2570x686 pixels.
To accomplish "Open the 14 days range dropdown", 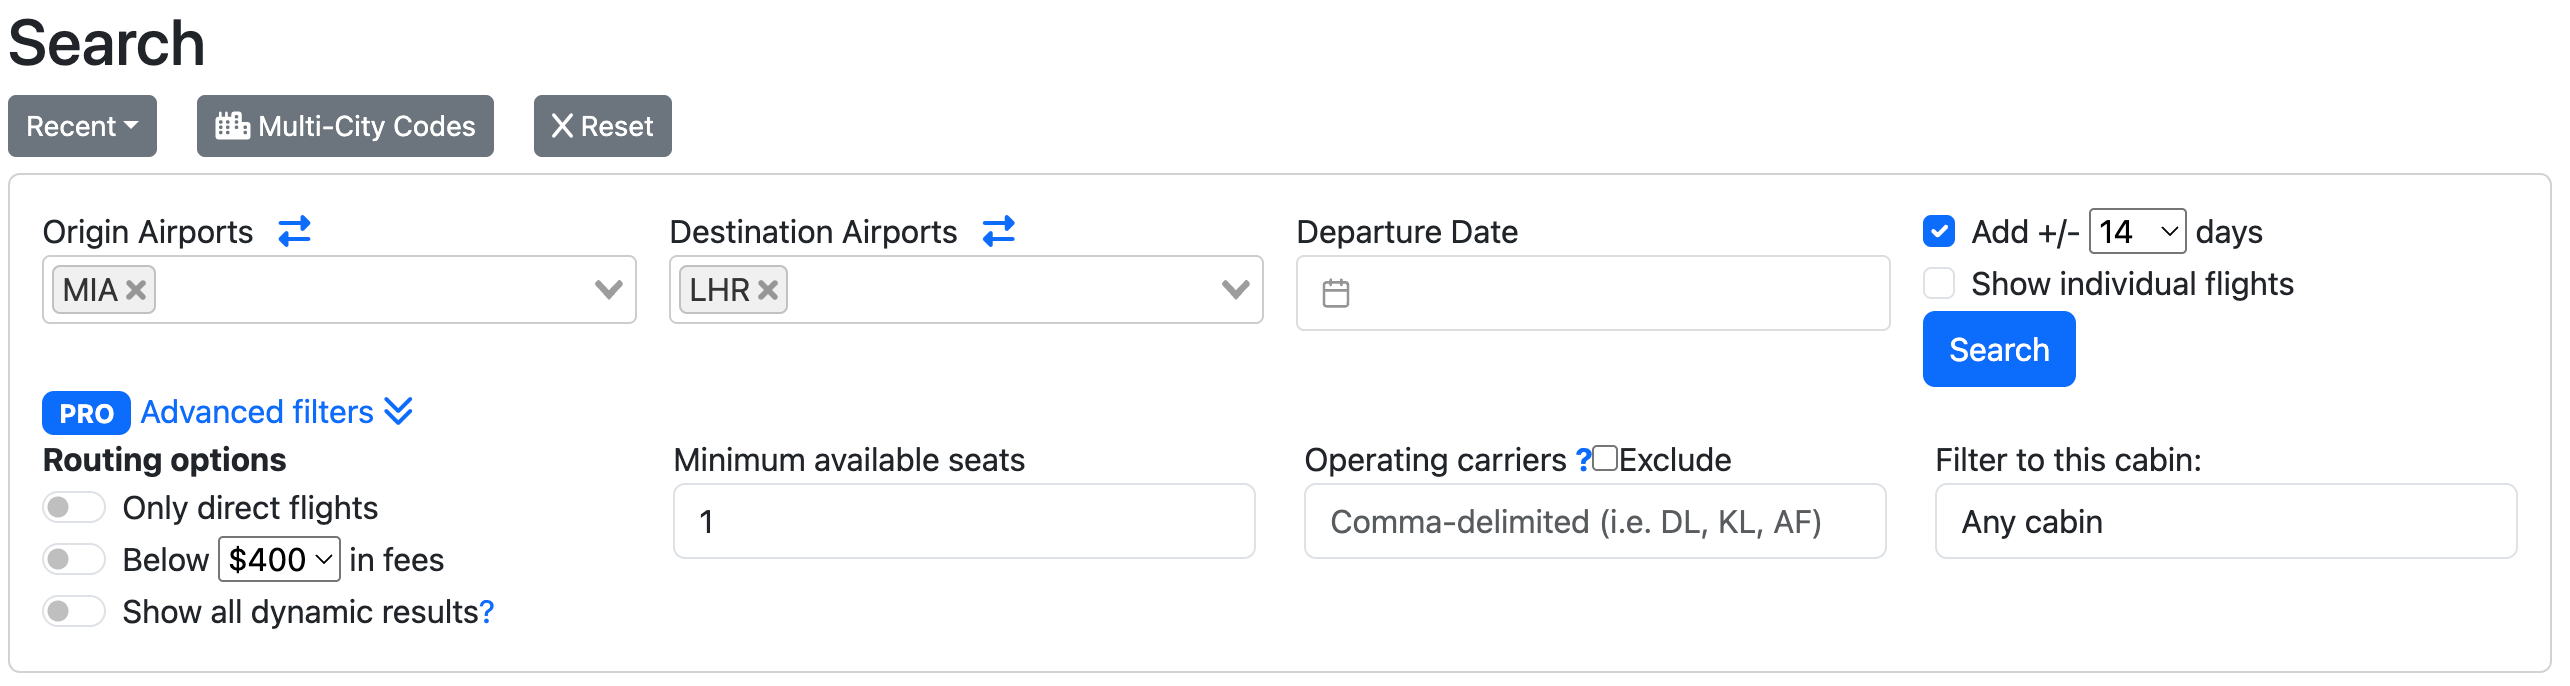I will pyautogui.click(x=2137, y=232).
